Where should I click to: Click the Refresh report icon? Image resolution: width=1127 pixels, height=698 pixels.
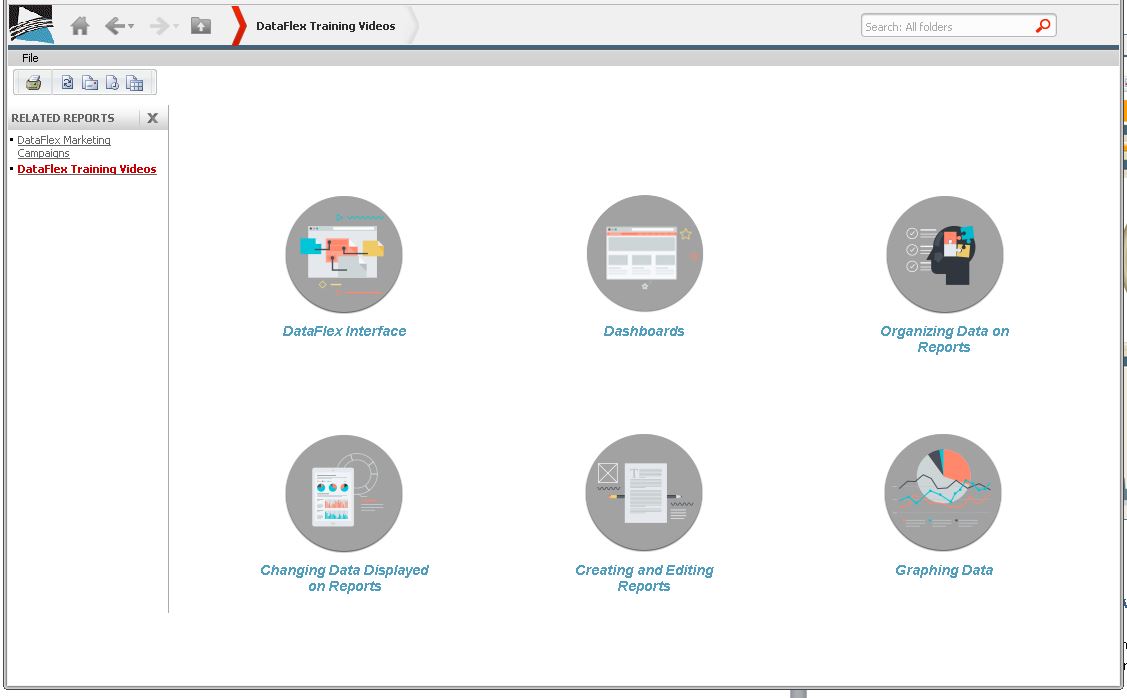coord(67,83)
